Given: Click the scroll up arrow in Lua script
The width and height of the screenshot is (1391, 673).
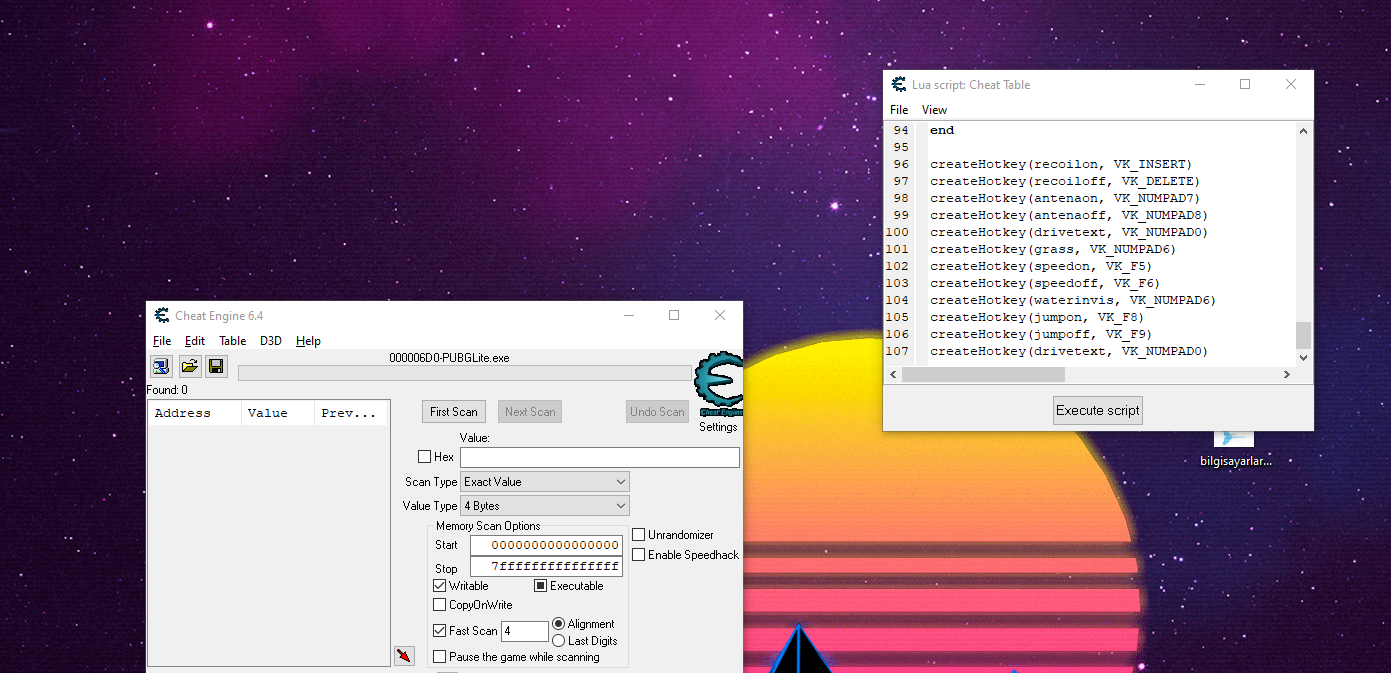Looking at the screenshot, I should pos(1303,131).
